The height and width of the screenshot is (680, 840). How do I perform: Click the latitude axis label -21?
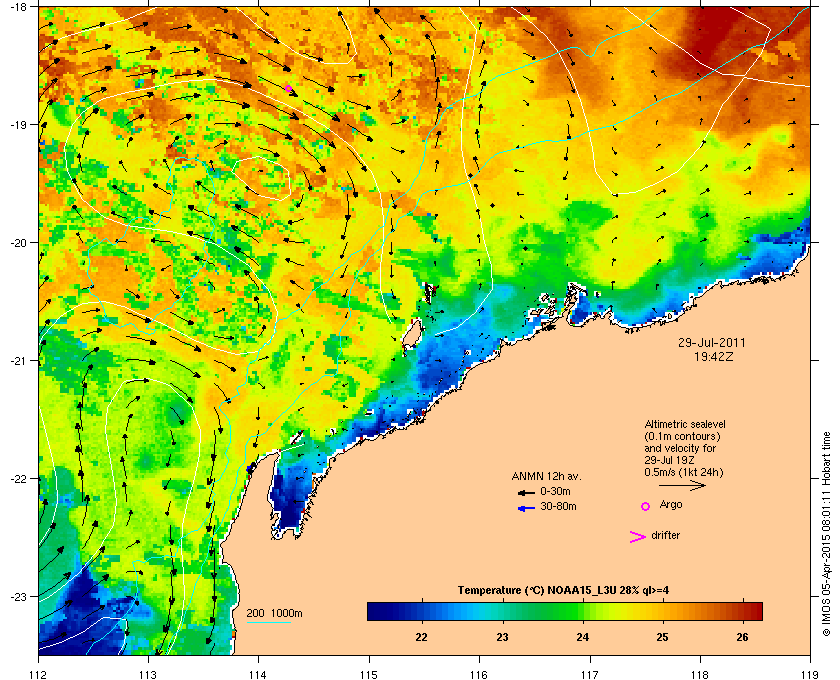pyautogui.click(x=18, y=361)
